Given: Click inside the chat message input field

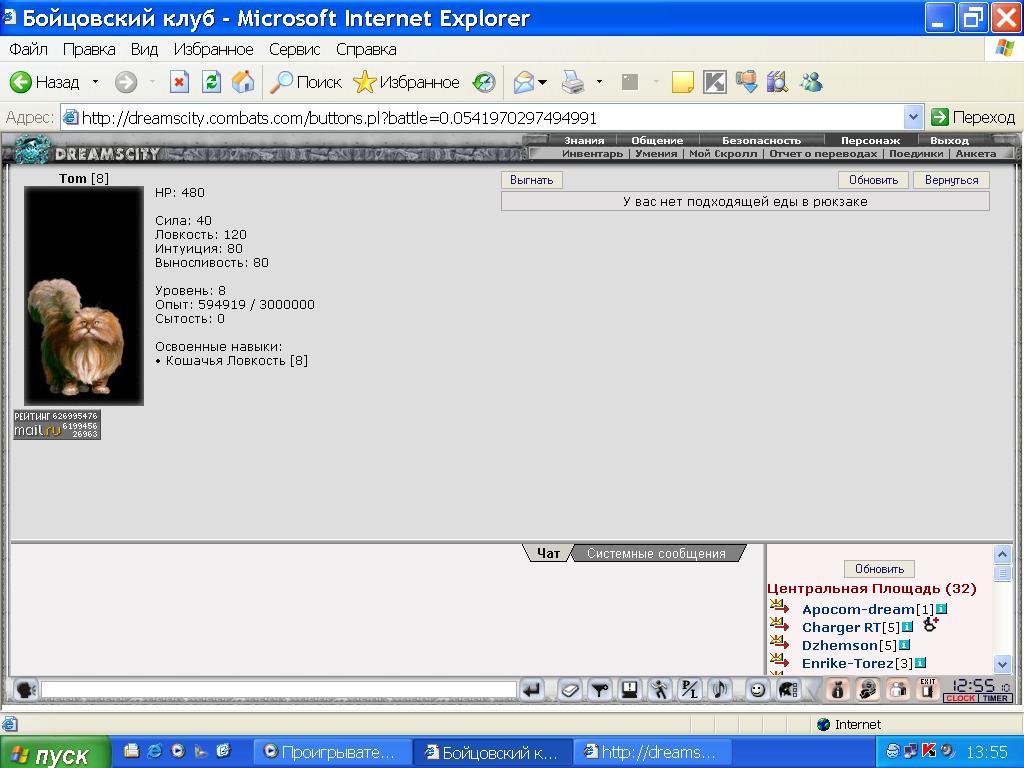Looking at the screenshot, I should click(x=279, y=690).
